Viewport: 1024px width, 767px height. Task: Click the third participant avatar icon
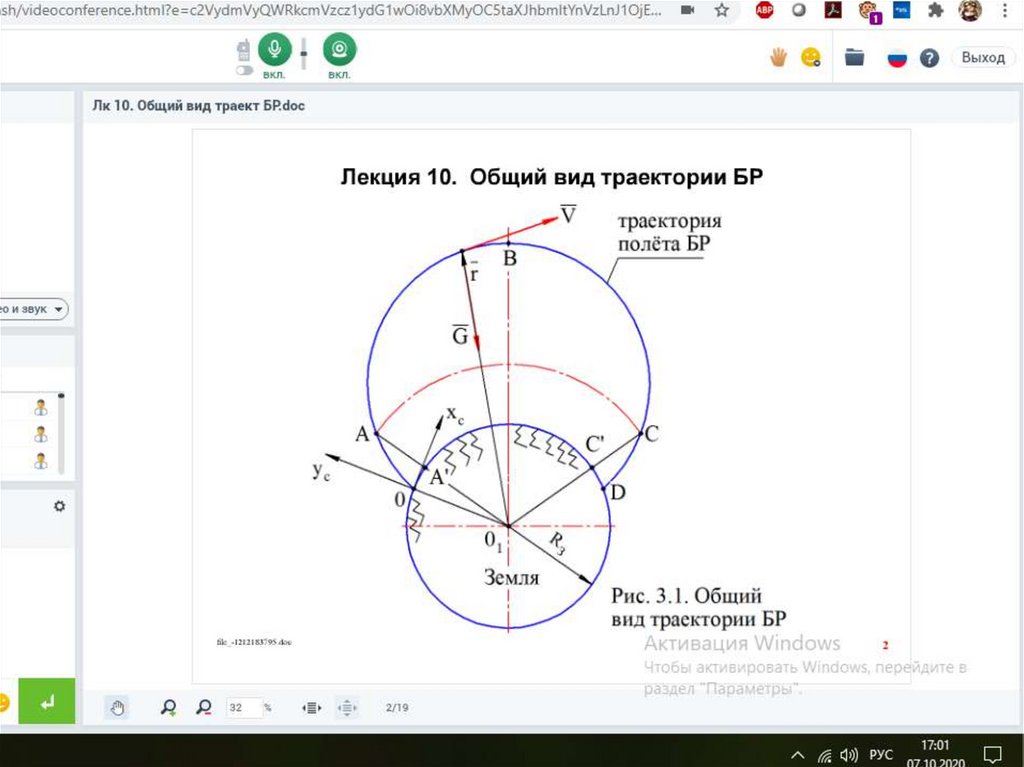tap(41, 461)
